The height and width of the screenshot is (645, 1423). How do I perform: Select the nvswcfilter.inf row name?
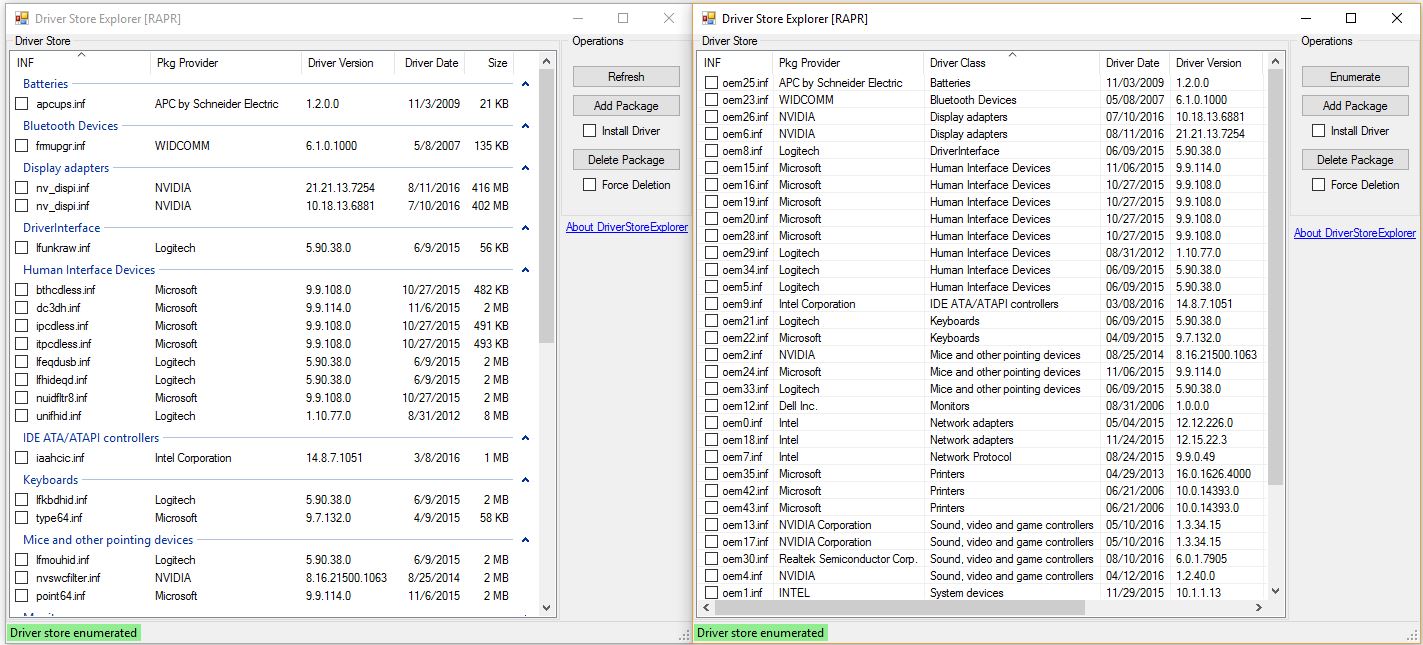pyautogui.click(x=68, y=578)
